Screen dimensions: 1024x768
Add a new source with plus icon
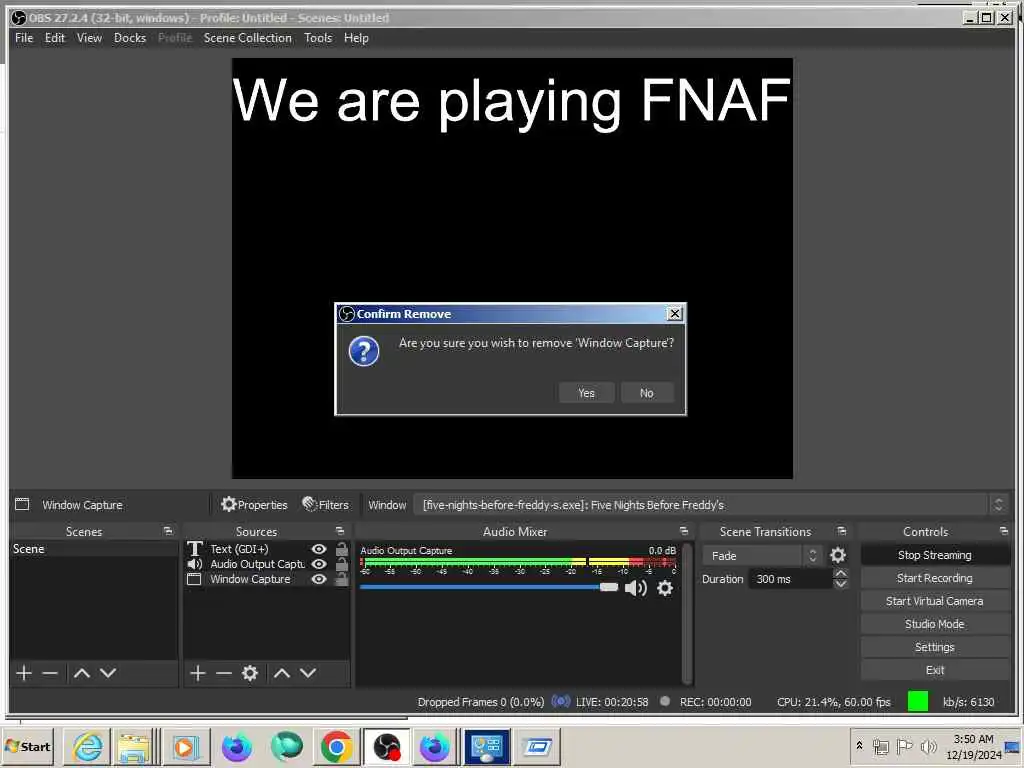(197, 673)
